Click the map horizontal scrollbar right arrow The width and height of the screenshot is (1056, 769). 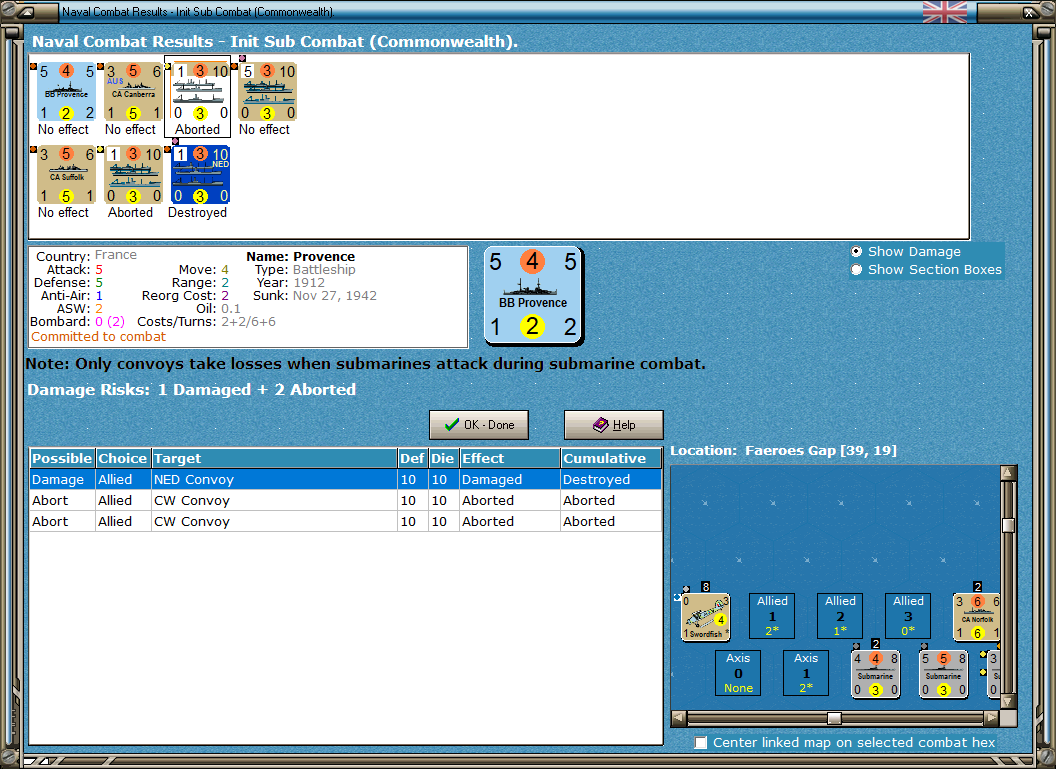pyautogui.click(x=991, y=718)
